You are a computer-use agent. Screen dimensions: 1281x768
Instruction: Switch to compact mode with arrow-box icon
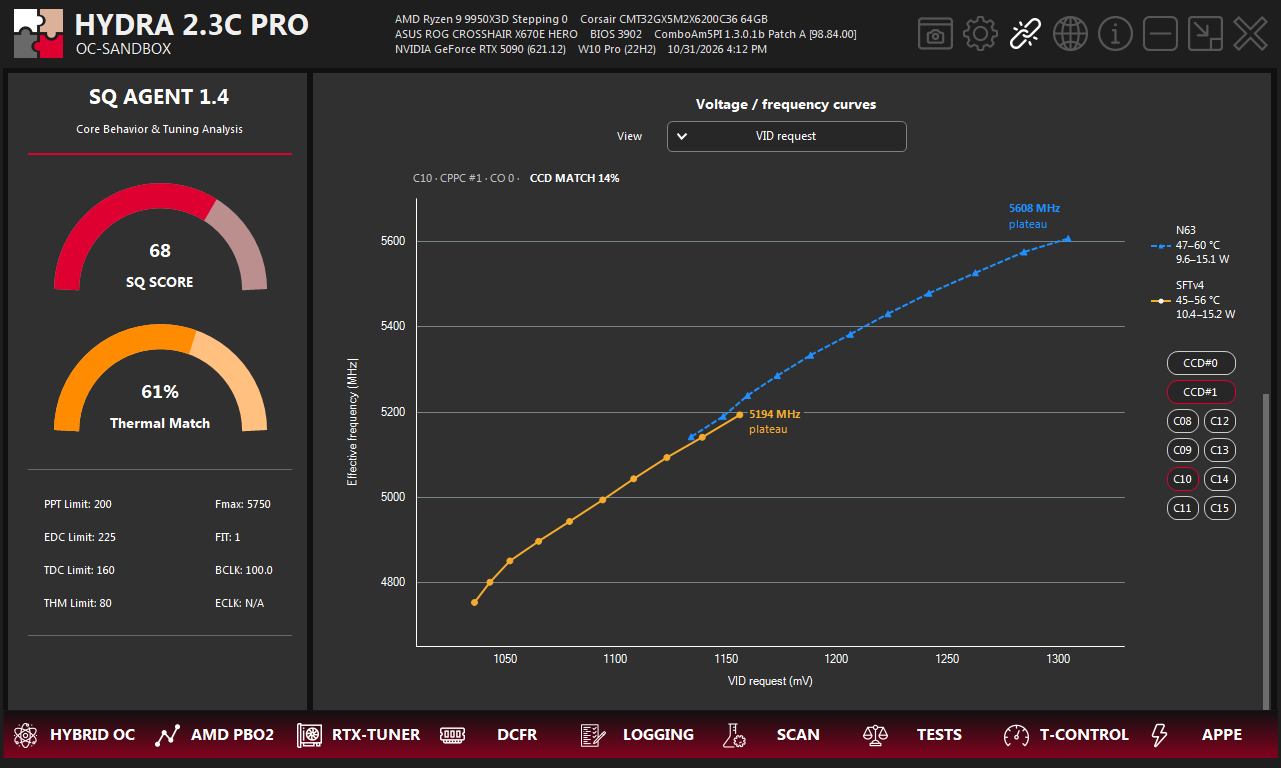click(1205, 35)
